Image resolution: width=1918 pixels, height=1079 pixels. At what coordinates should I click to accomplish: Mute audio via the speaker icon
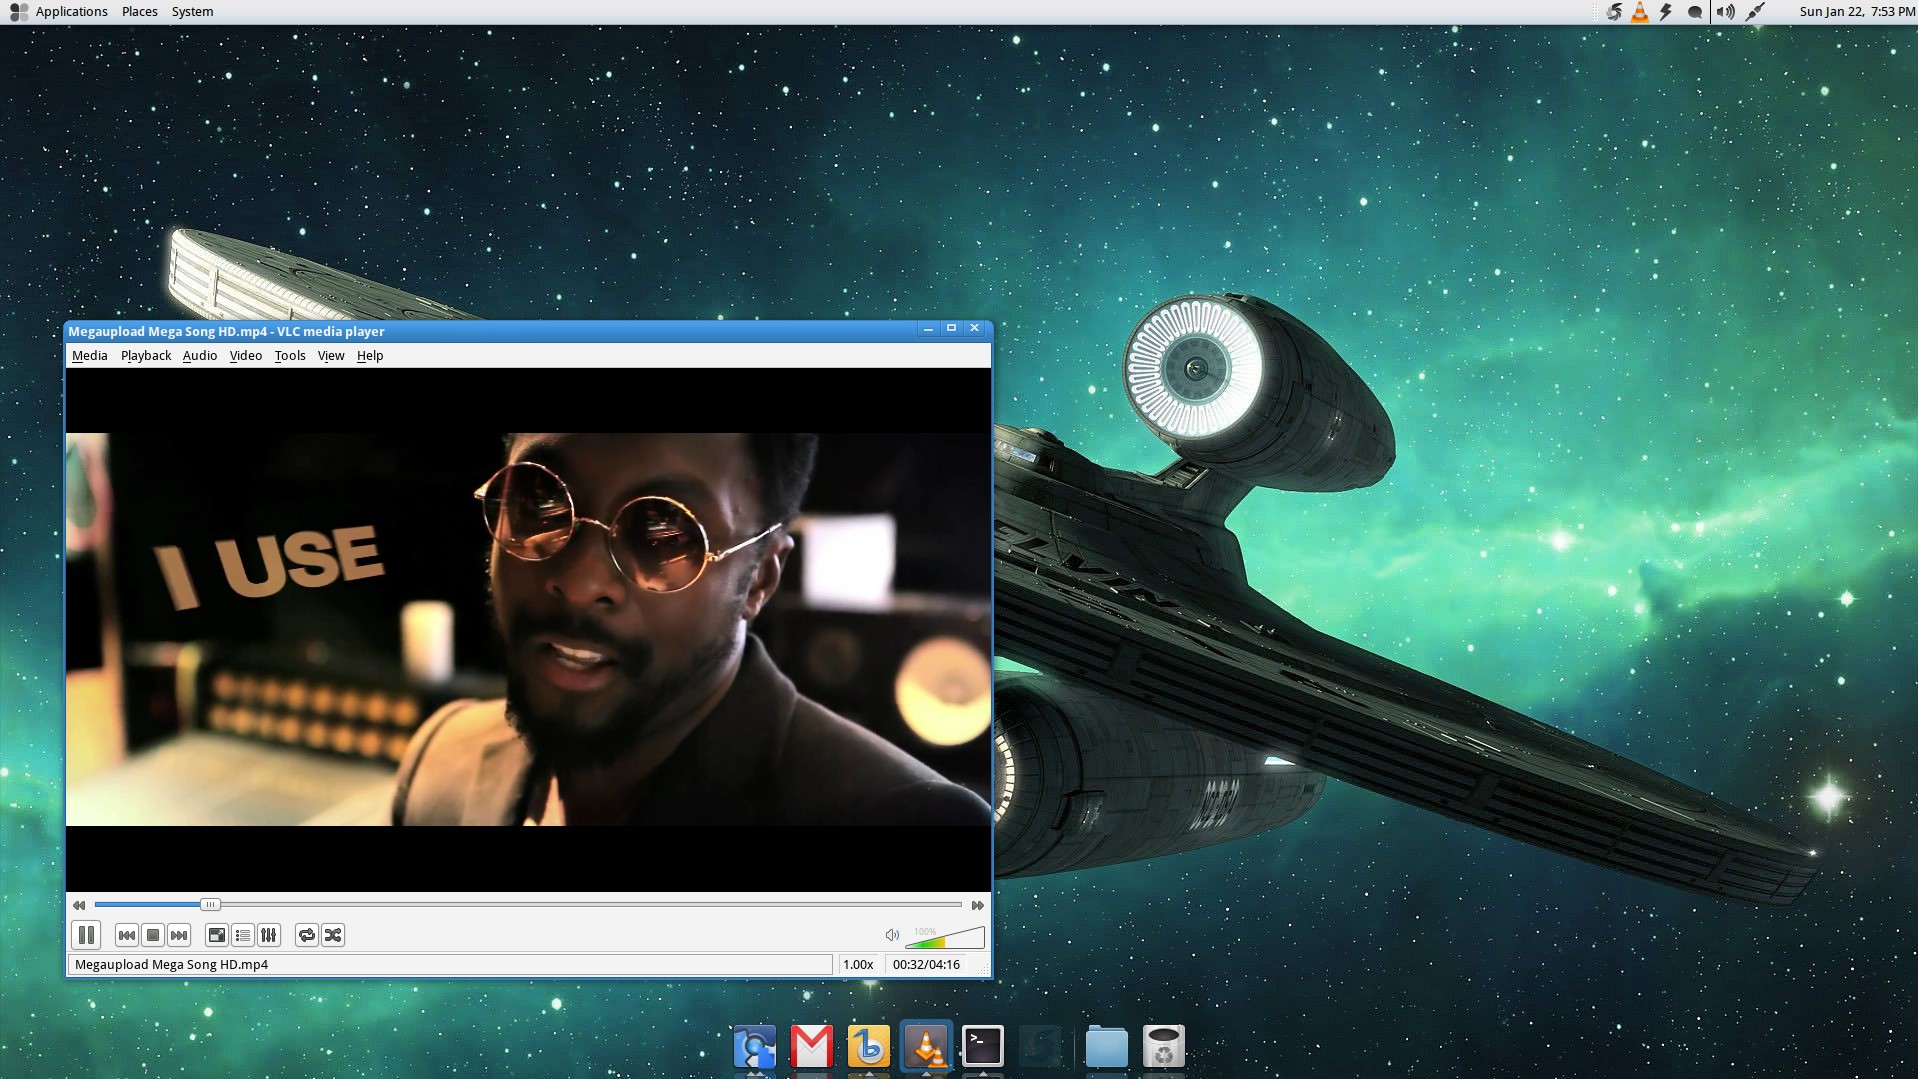click(892, 935)
